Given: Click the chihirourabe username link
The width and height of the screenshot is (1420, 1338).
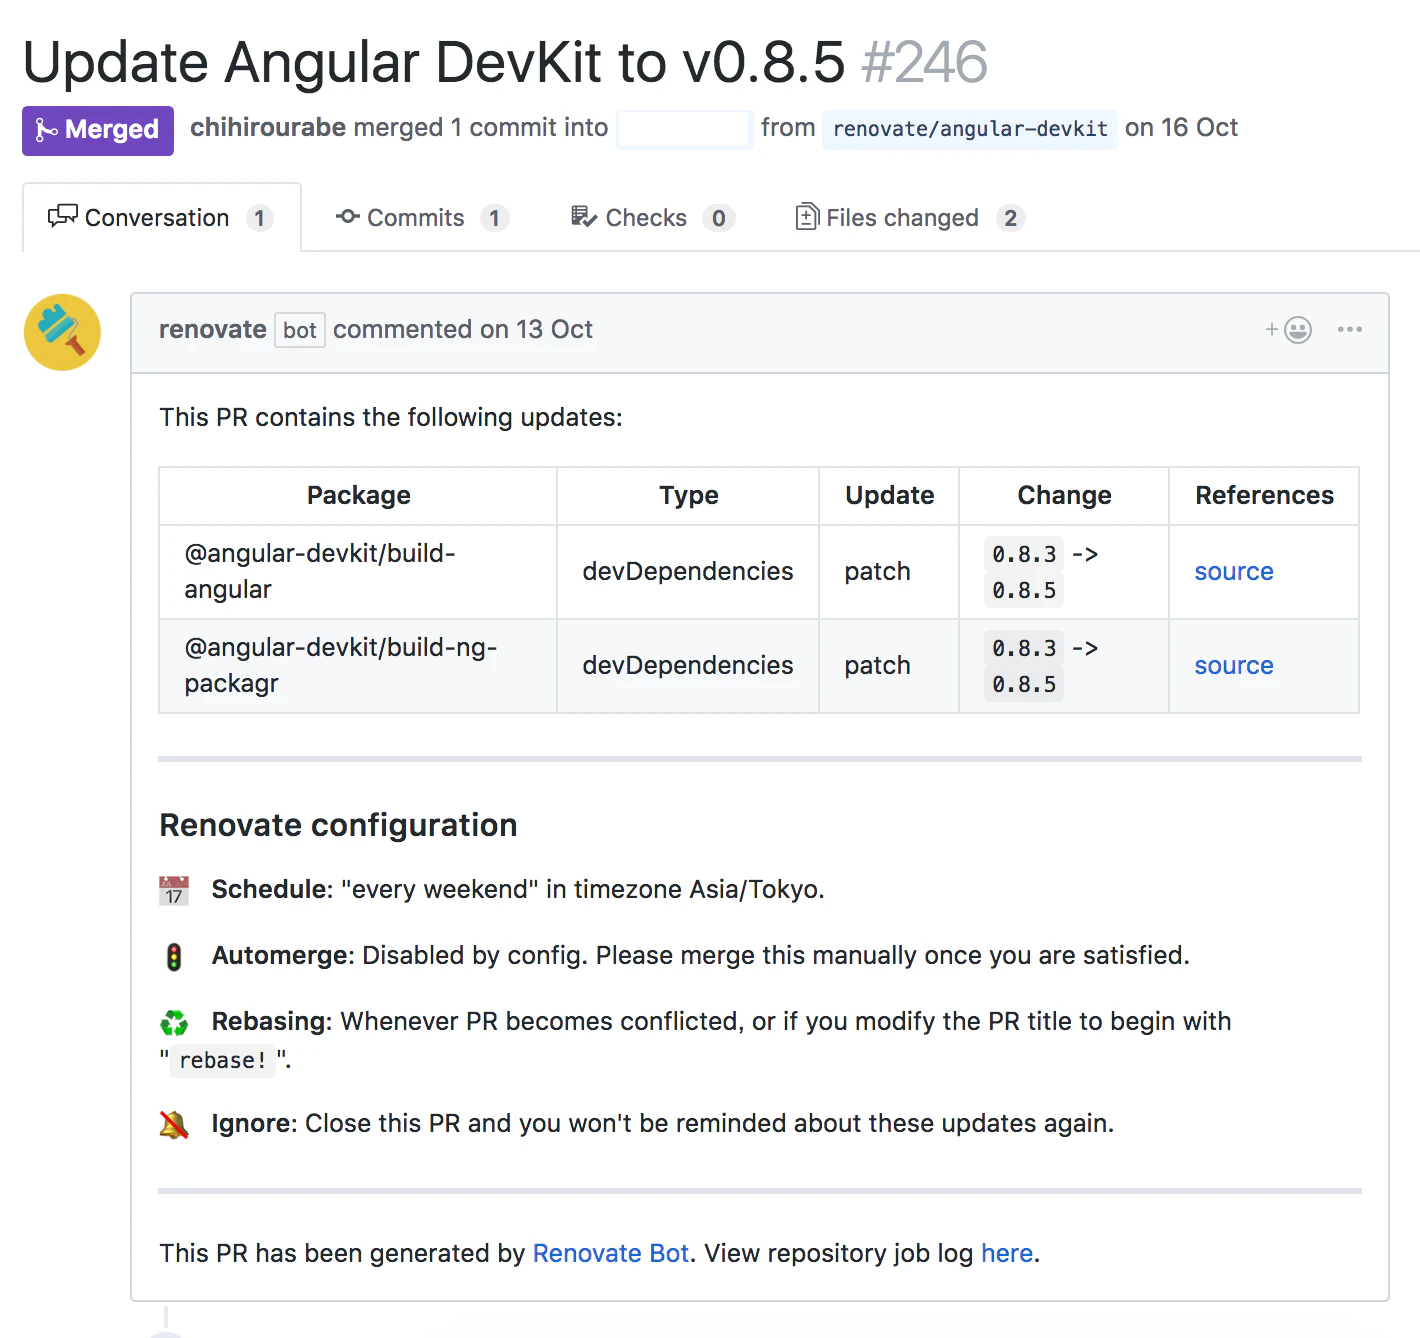Looking at the screenshot, I should point(268,128).
